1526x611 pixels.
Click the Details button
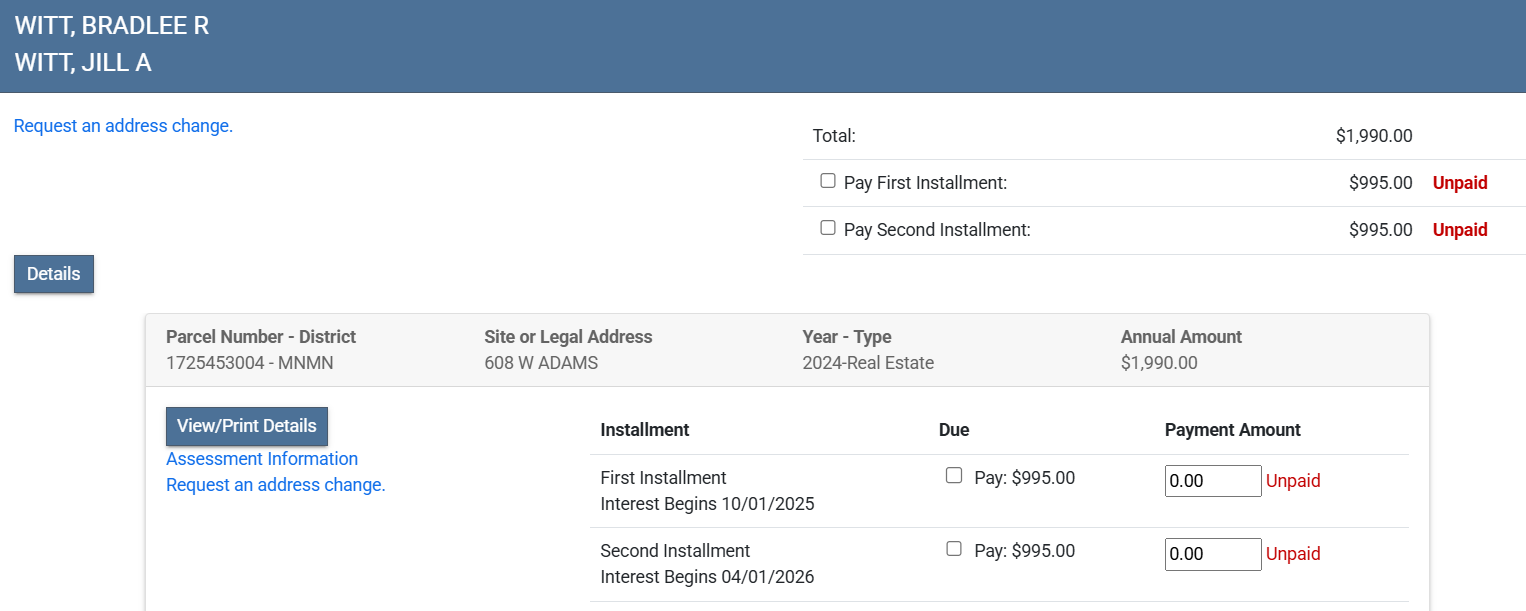[x=54, y=274]
